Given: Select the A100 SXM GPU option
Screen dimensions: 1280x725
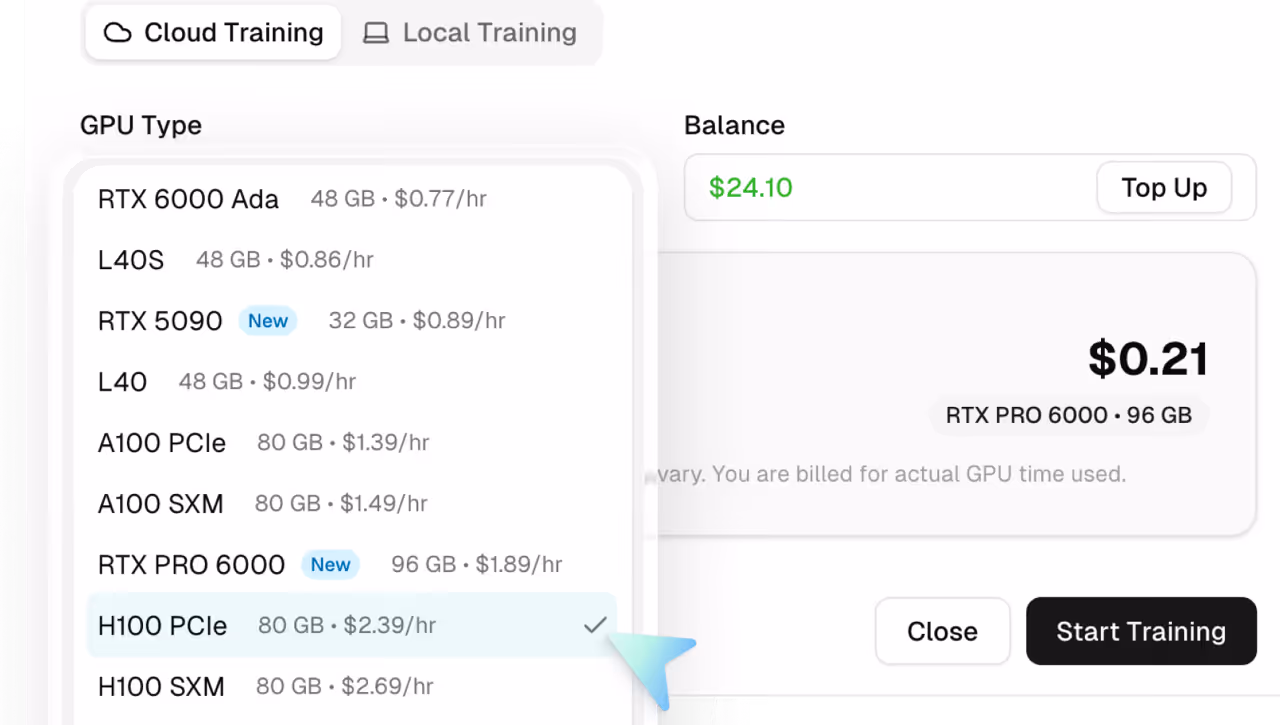Looking at the screenshot, I should [x=250, y=503].
